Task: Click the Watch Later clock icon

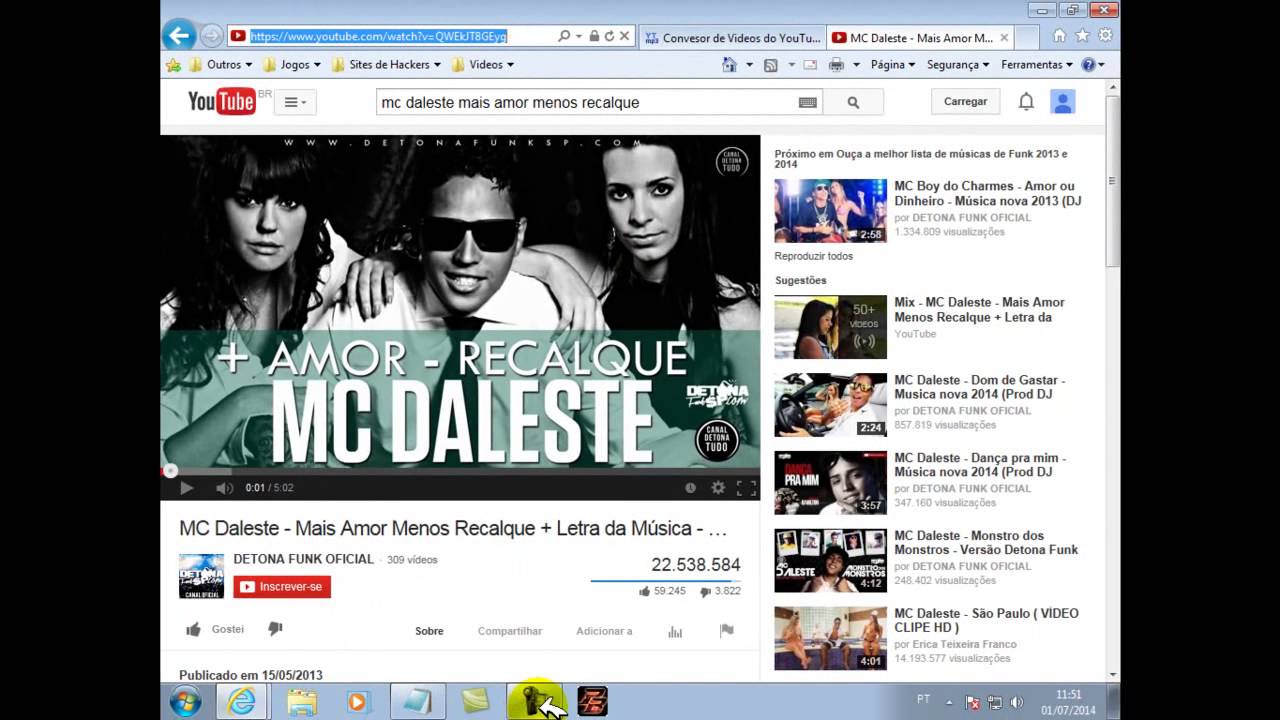Action: (690, 488)
